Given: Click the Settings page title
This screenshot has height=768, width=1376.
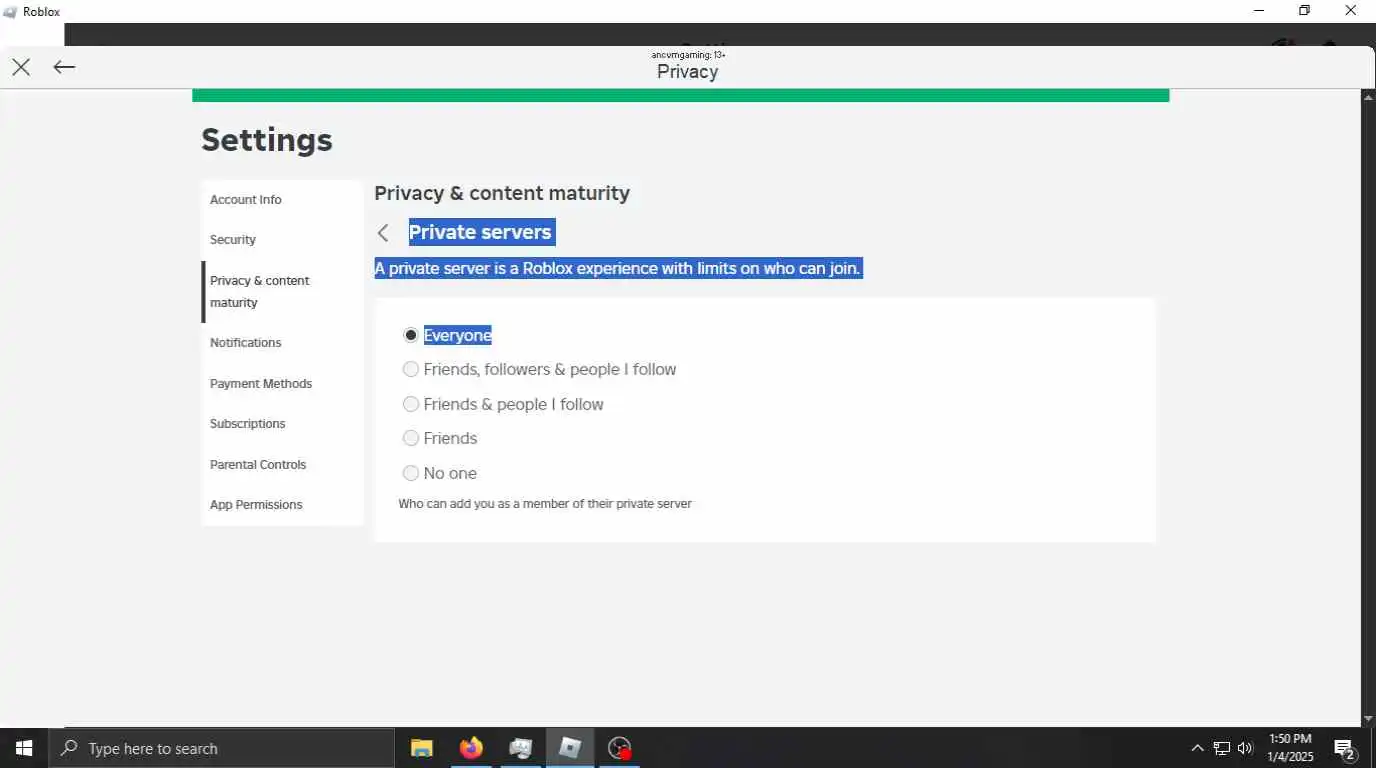Looking at the screenshot, I should coord(267,140).
